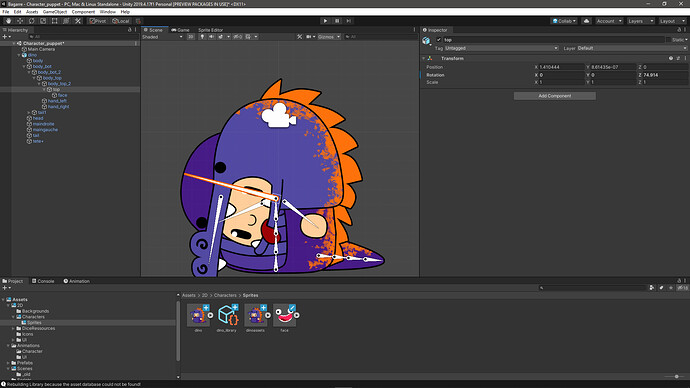Enable the Static checkbox

tap(668, 40)
